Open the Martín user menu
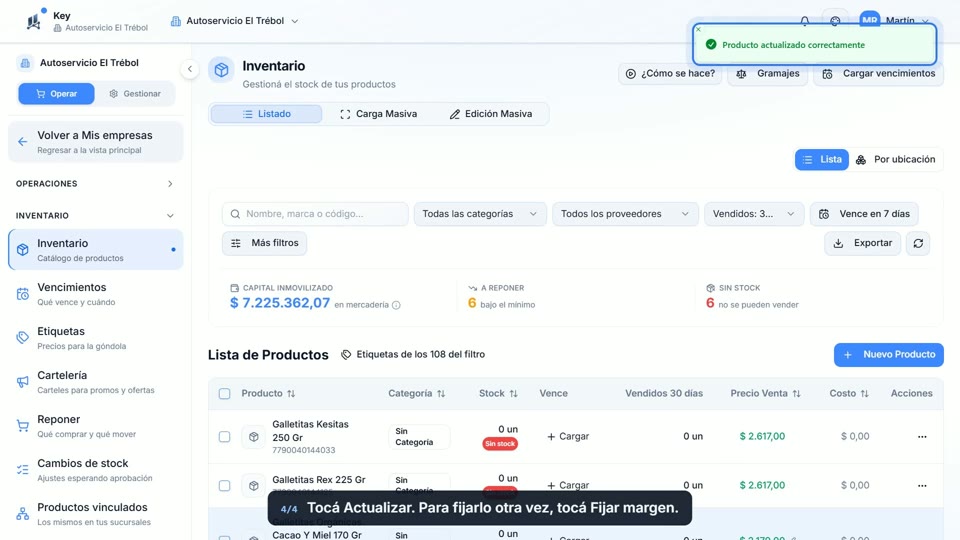 (x=906, y=21)
